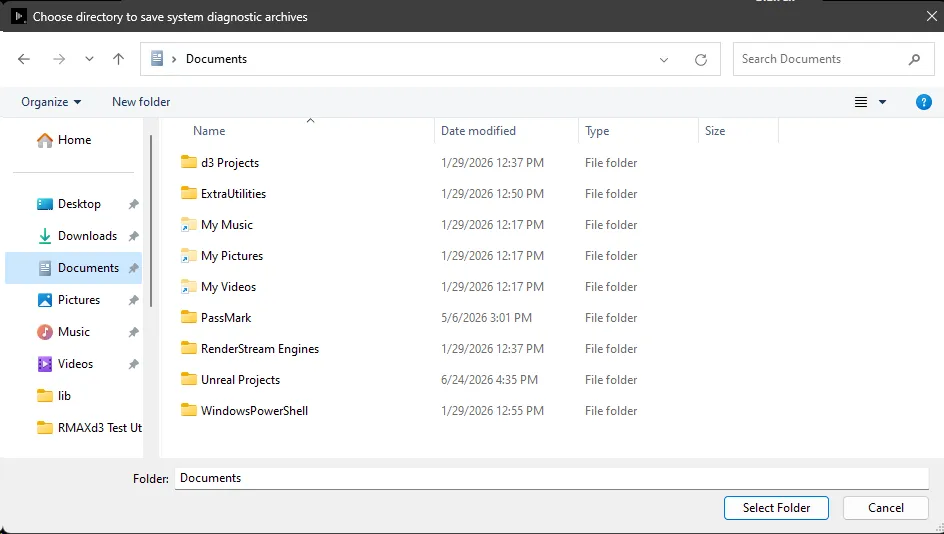Click the 6/24/2026 4:35 PM date cell
The image size is (944, 534).
pos(489,380)
